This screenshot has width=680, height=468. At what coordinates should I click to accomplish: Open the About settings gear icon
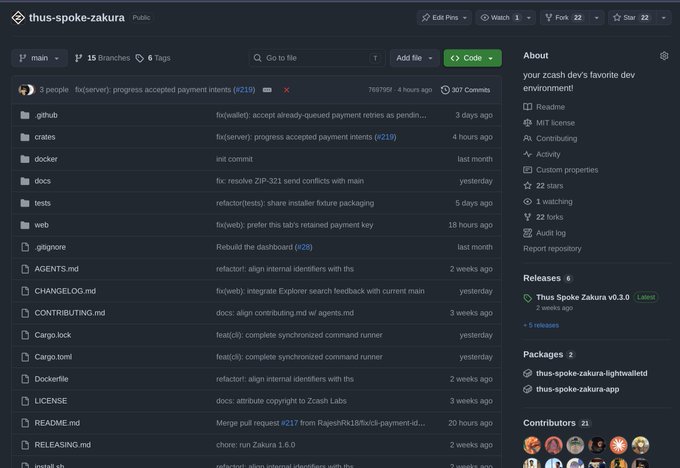pyautogui.click(x=664, y=56)
